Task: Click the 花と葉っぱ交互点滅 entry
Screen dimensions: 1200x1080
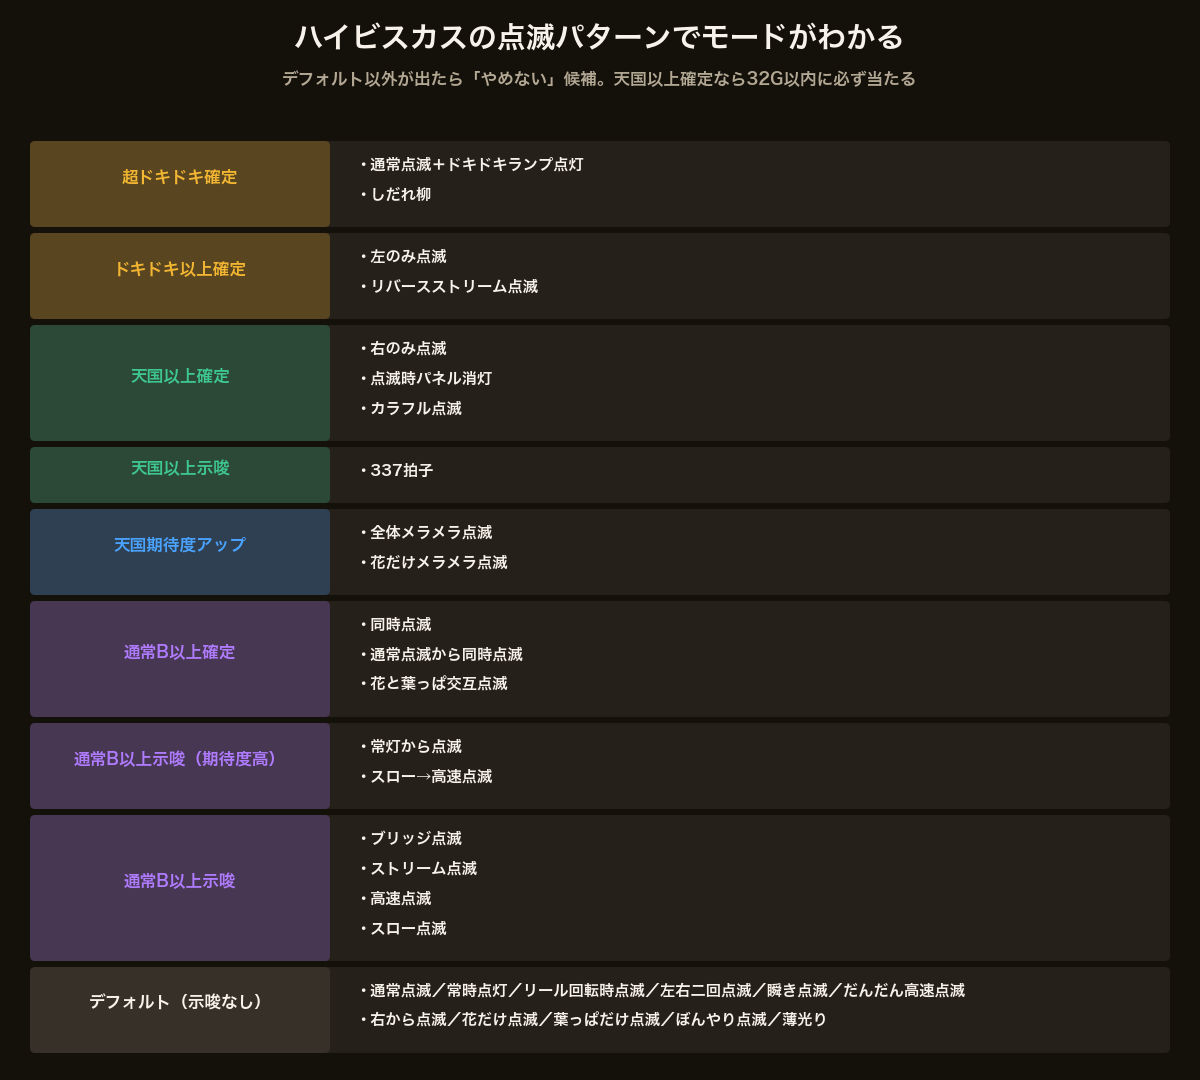Action: [x=434, y=684]
